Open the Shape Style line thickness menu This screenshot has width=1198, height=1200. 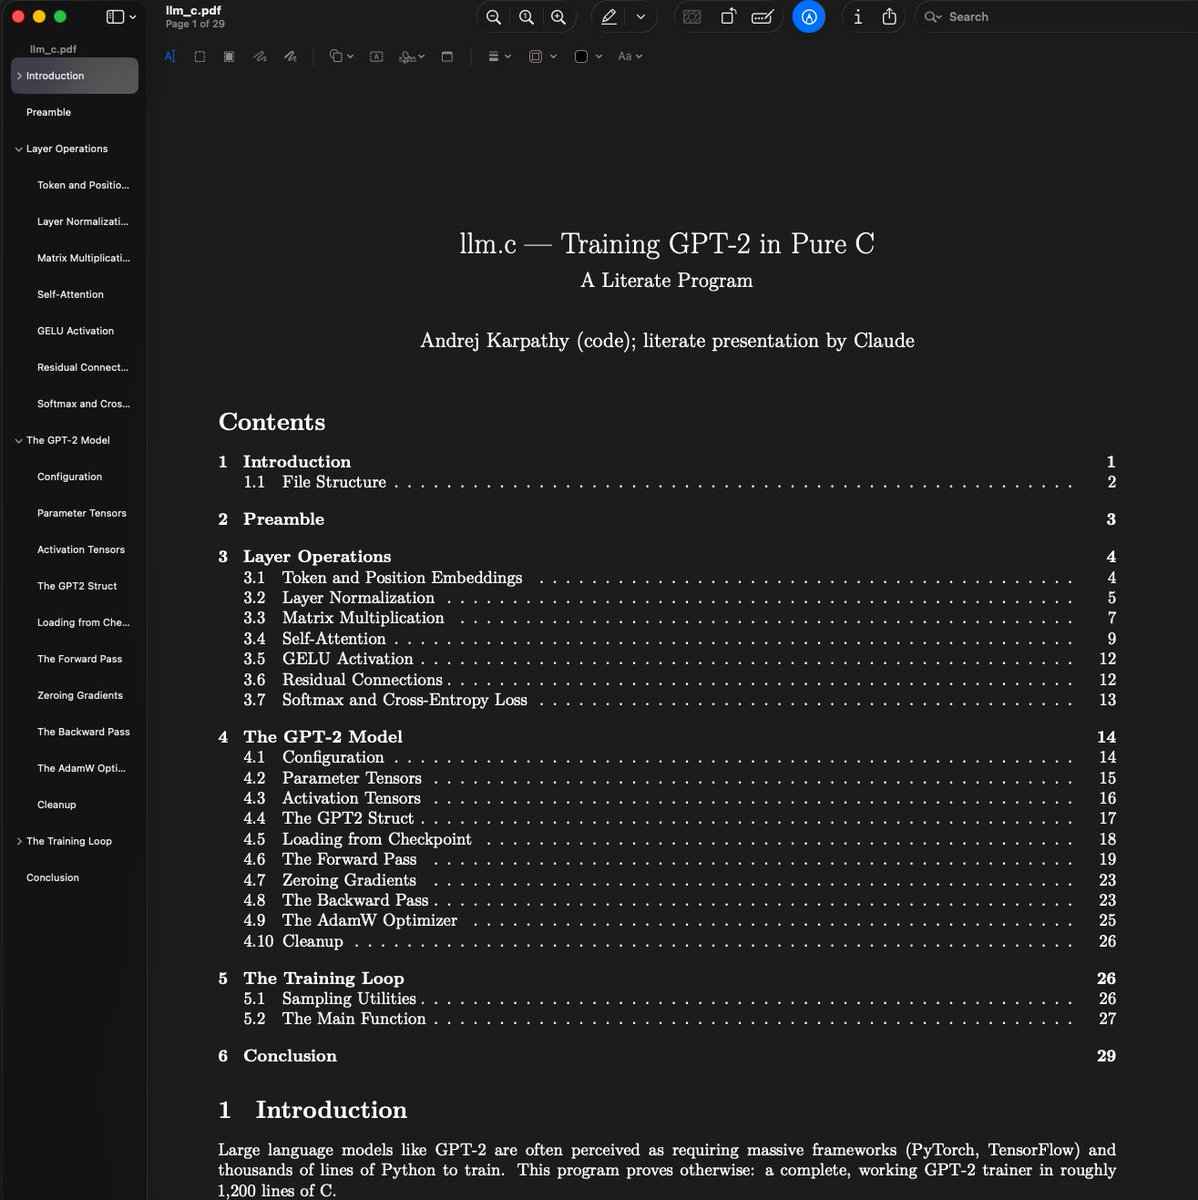tap(499, 57)
